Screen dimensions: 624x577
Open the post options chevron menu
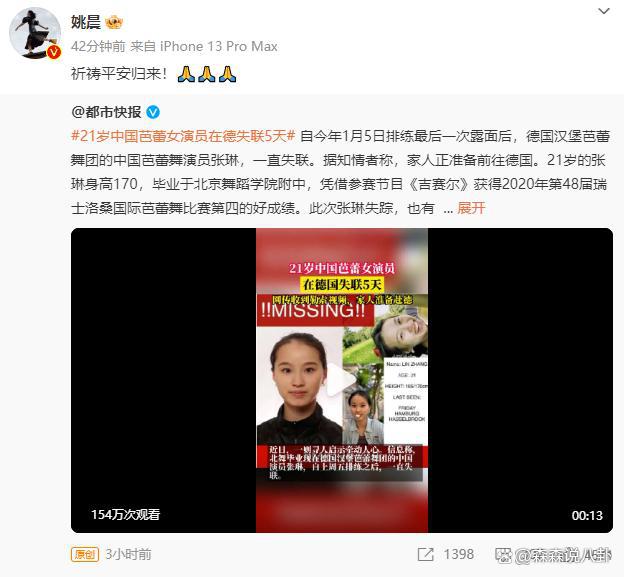click(x=604, y=12)
